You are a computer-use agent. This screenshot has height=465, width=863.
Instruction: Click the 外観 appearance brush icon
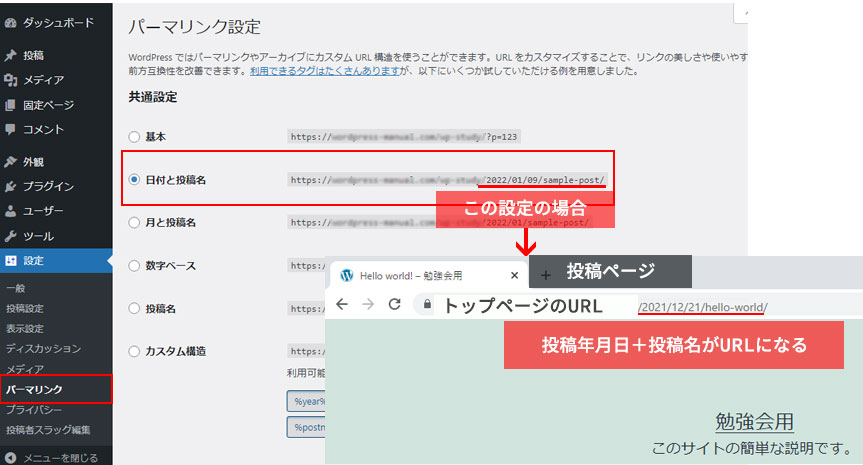[x=10, y=162]
